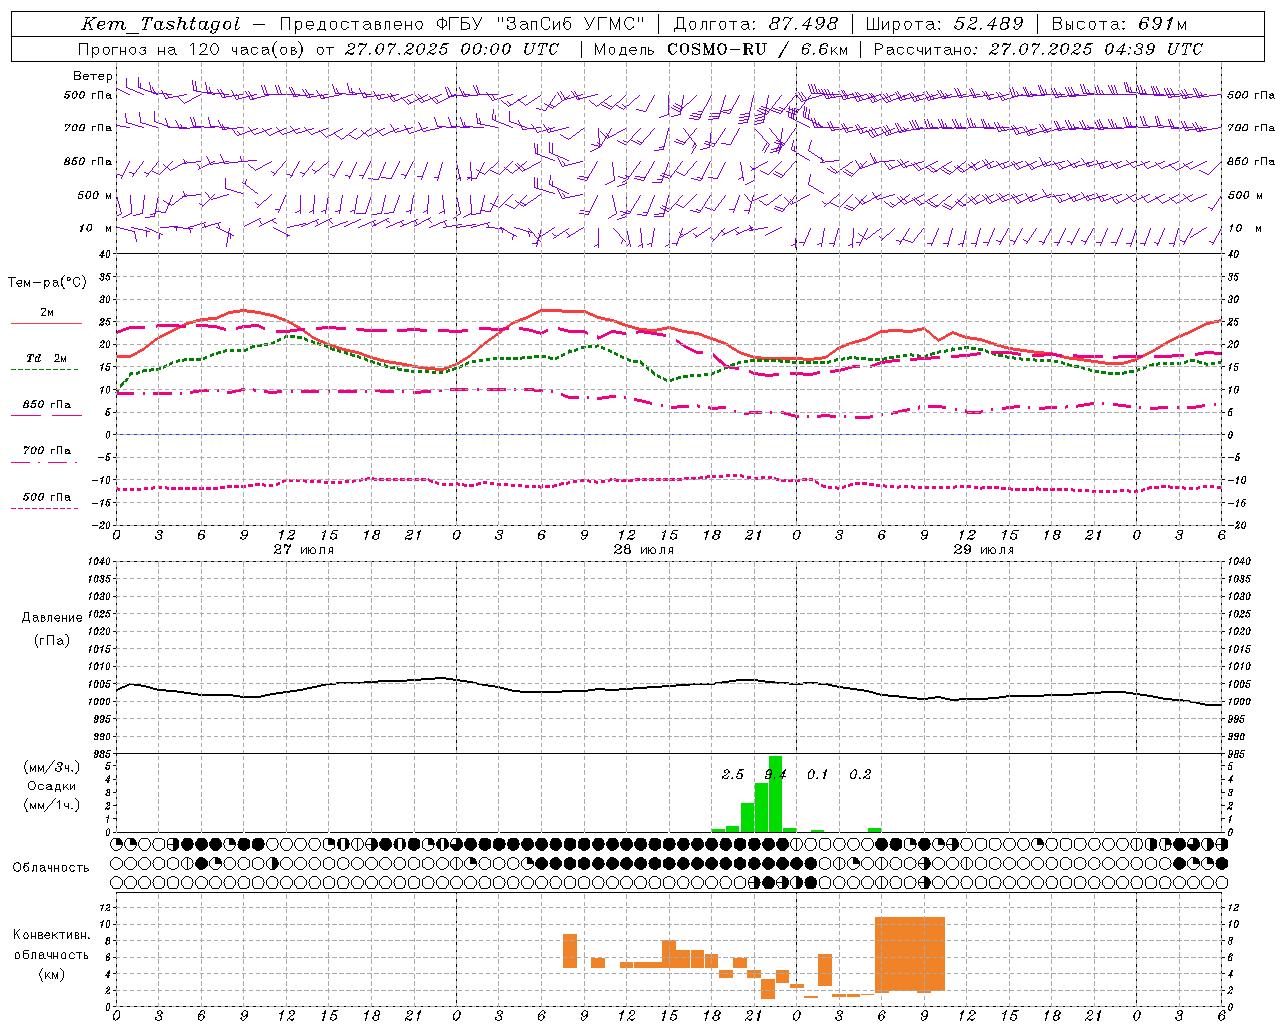Screen dimensions: 1280x1024
Task: Click the 9.4 precipitation total value
Action: [x=776, y=774]
